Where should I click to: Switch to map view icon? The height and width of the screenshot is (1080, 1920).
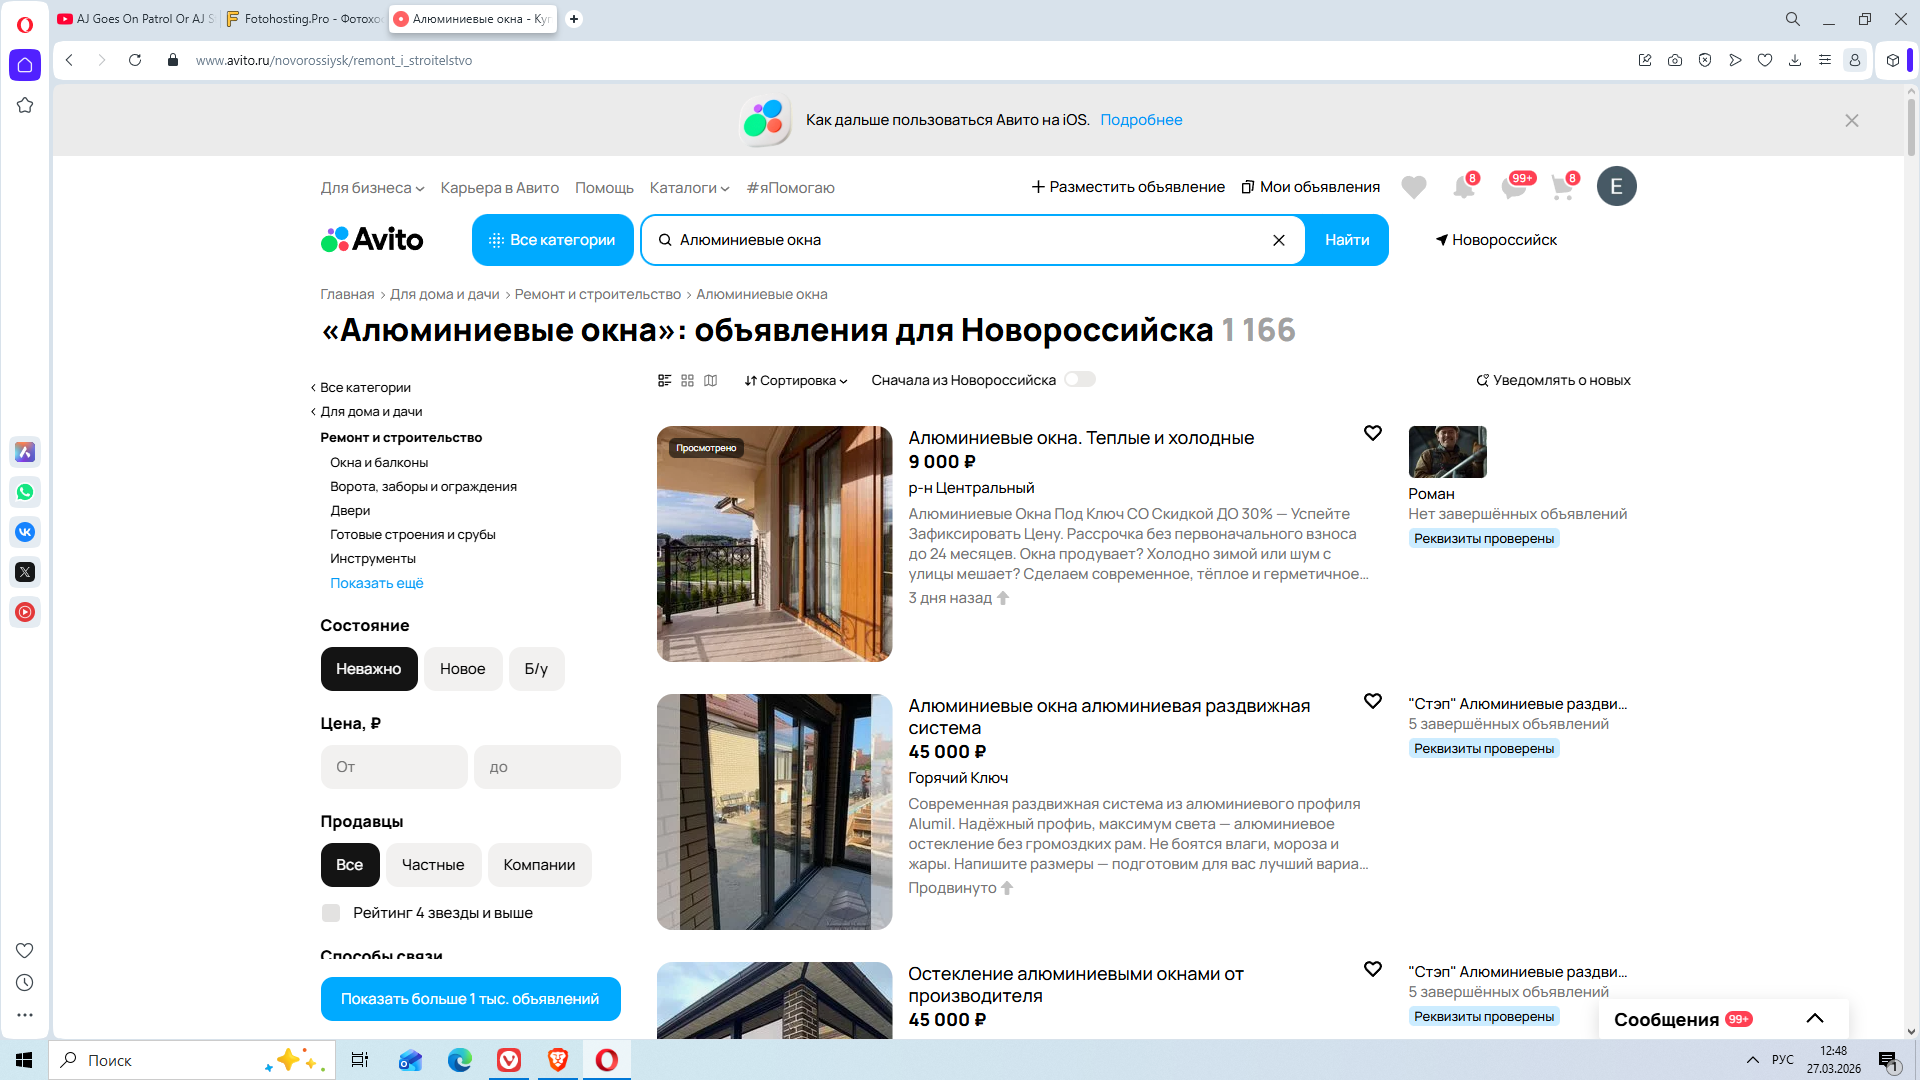pyautogui.click(x=710, y=380)
